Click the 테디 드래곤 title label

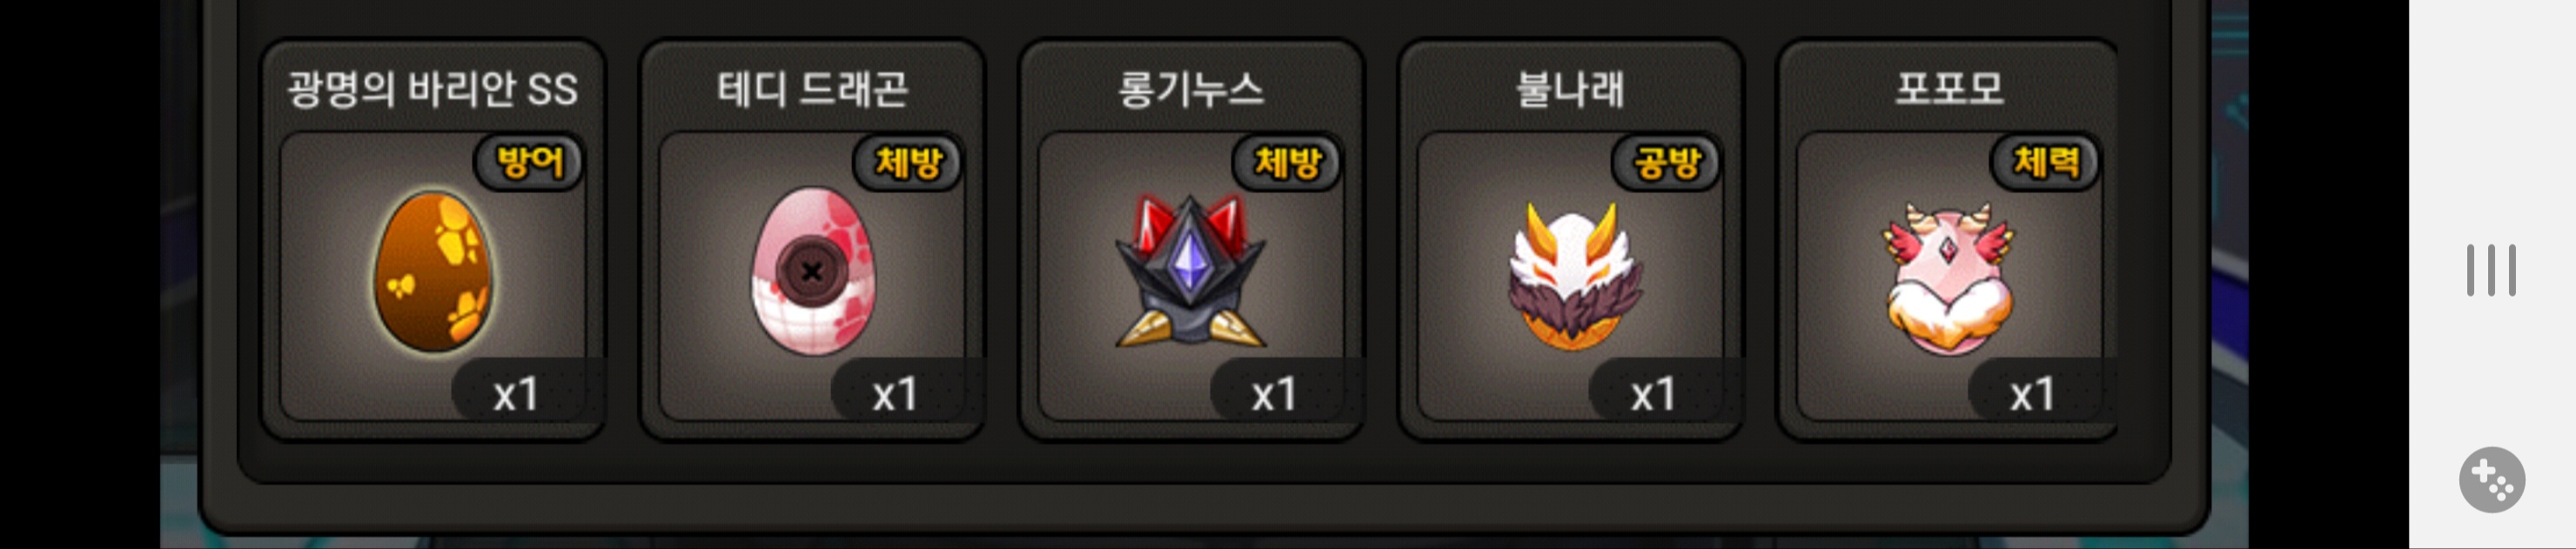[x=812, y=89]
